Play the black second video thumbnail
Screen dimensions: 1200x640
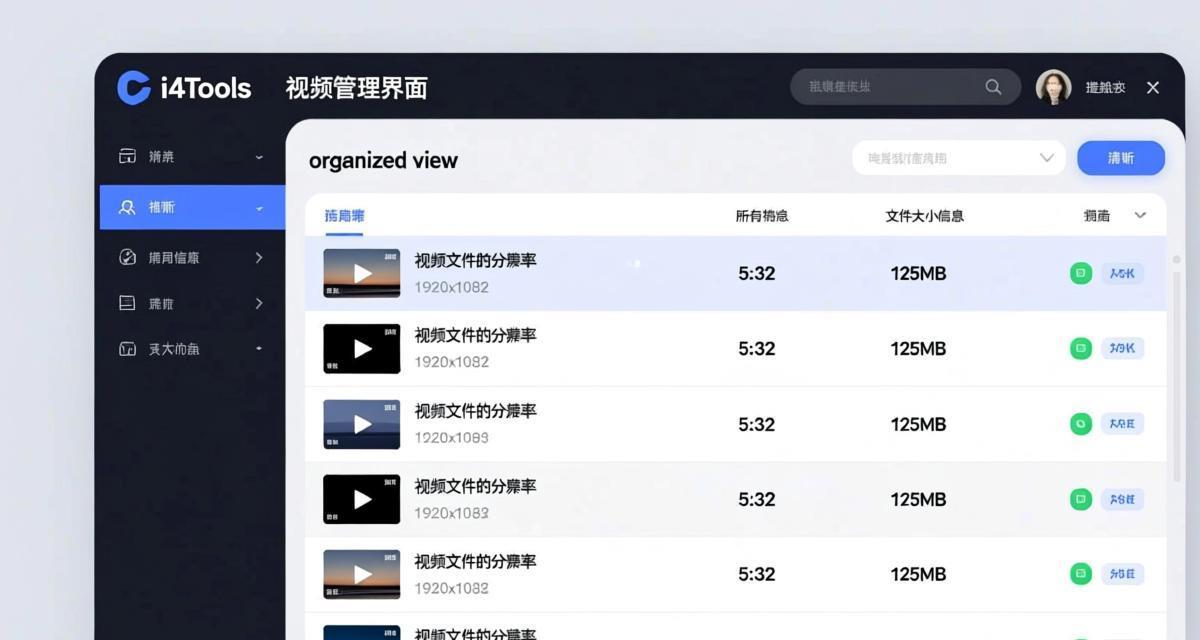click(361, 348)
